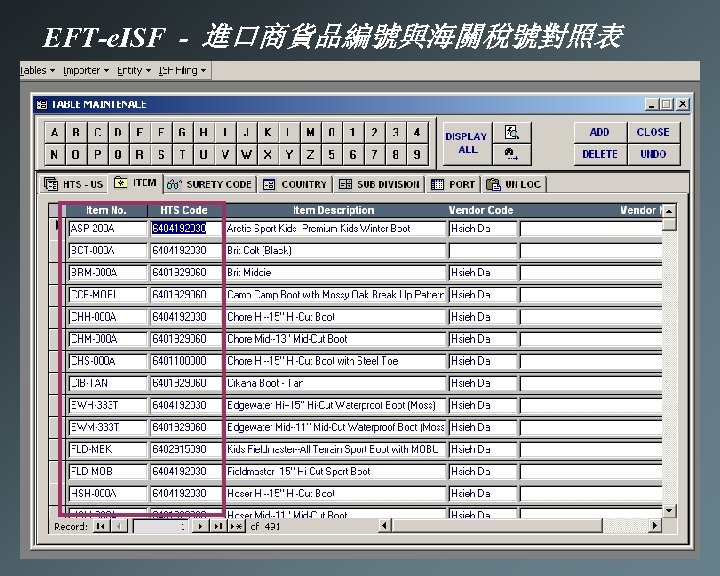
Task: Click the horizontal scrollbar thumb
Action: [x=497, y=525]
